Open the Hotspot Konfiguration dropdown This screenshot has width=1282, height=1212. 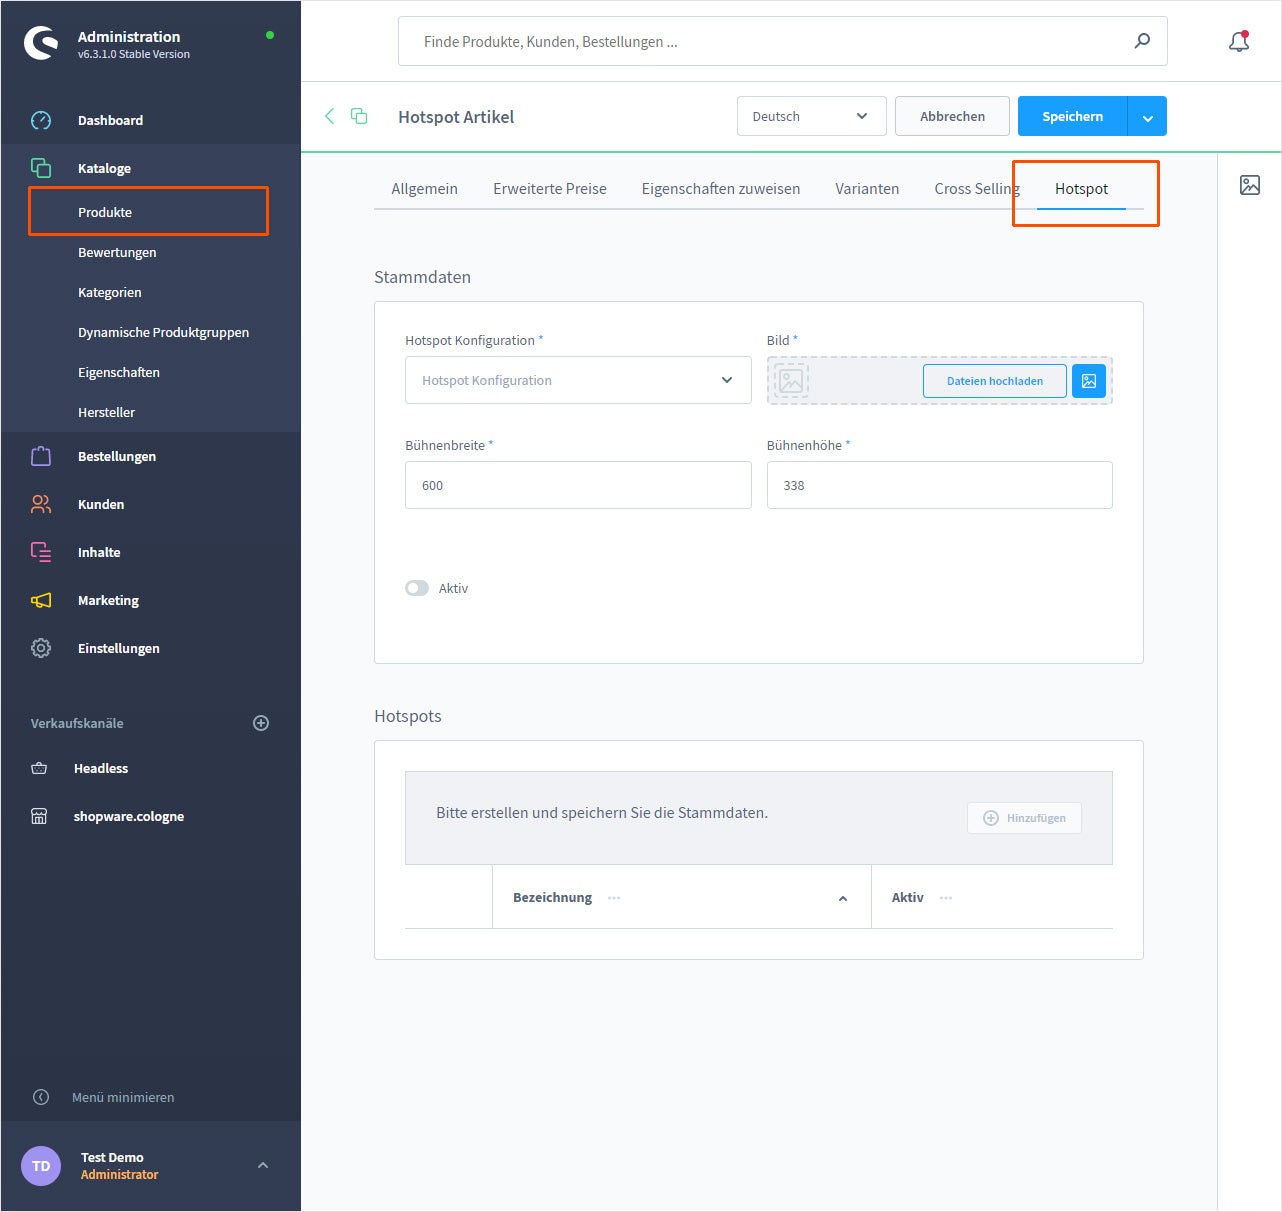(578, 380)
